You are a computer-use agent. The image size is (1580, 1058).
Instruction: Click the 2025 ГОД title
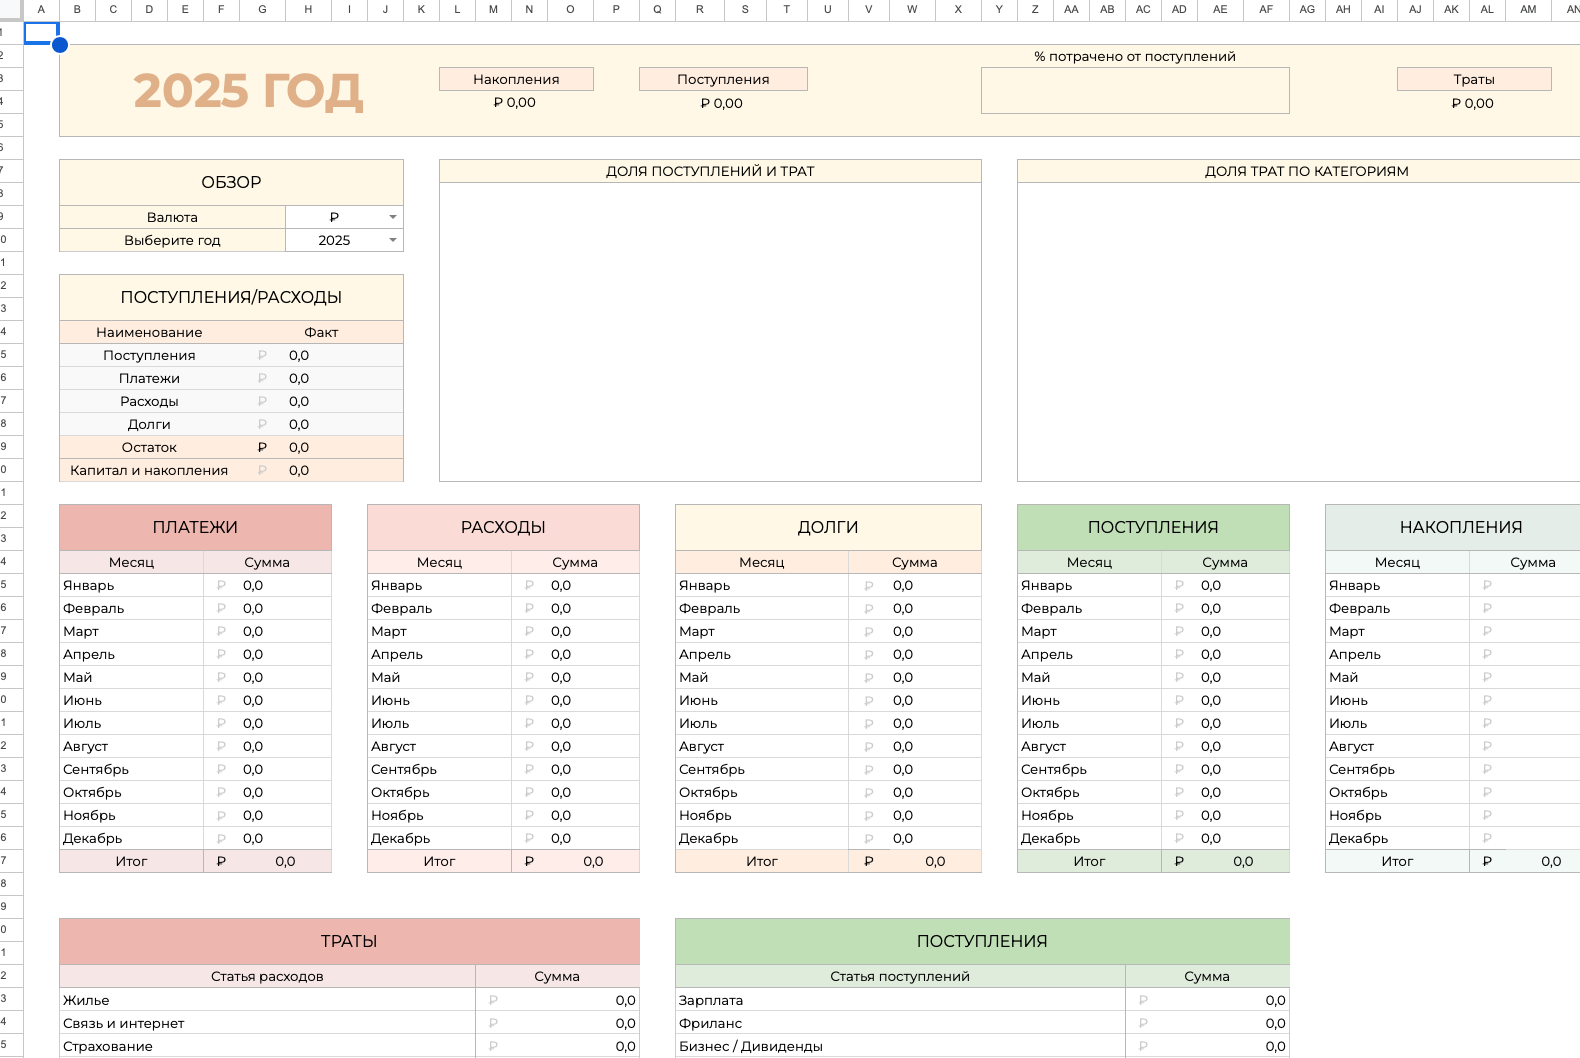click(x=247, y=91)
